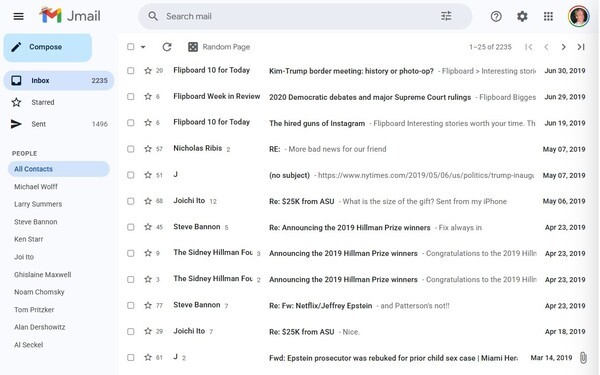This screenshot has width=600, height=375.
Task: Tick checkbox for Epstein prosecutor email
Action: point(130,357)
